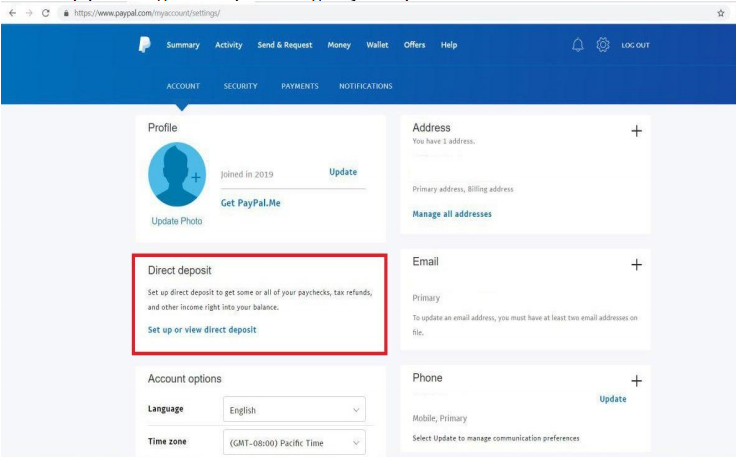Image resolution: width=736 pixels, height=458 pixels.
Task: Click Set up or view direct deposit
Action: (x=202, y=329)
